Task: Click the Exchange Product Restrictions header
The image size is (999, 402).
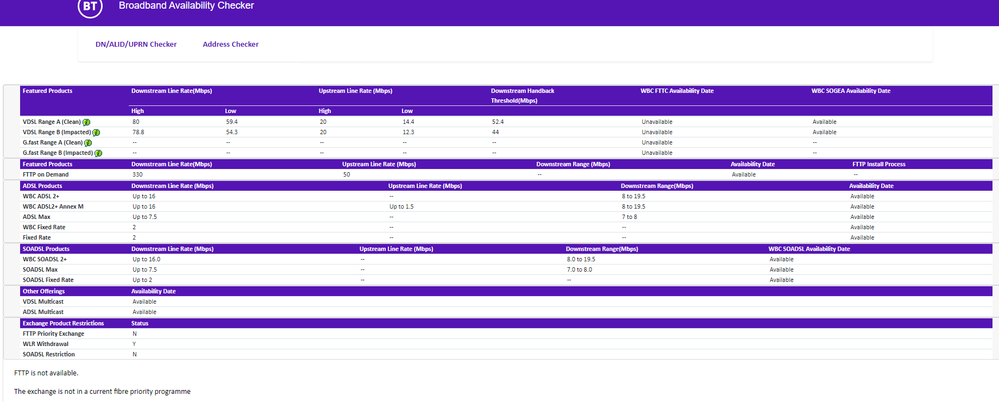Action: pyautogui.click(x=62, y=323)
